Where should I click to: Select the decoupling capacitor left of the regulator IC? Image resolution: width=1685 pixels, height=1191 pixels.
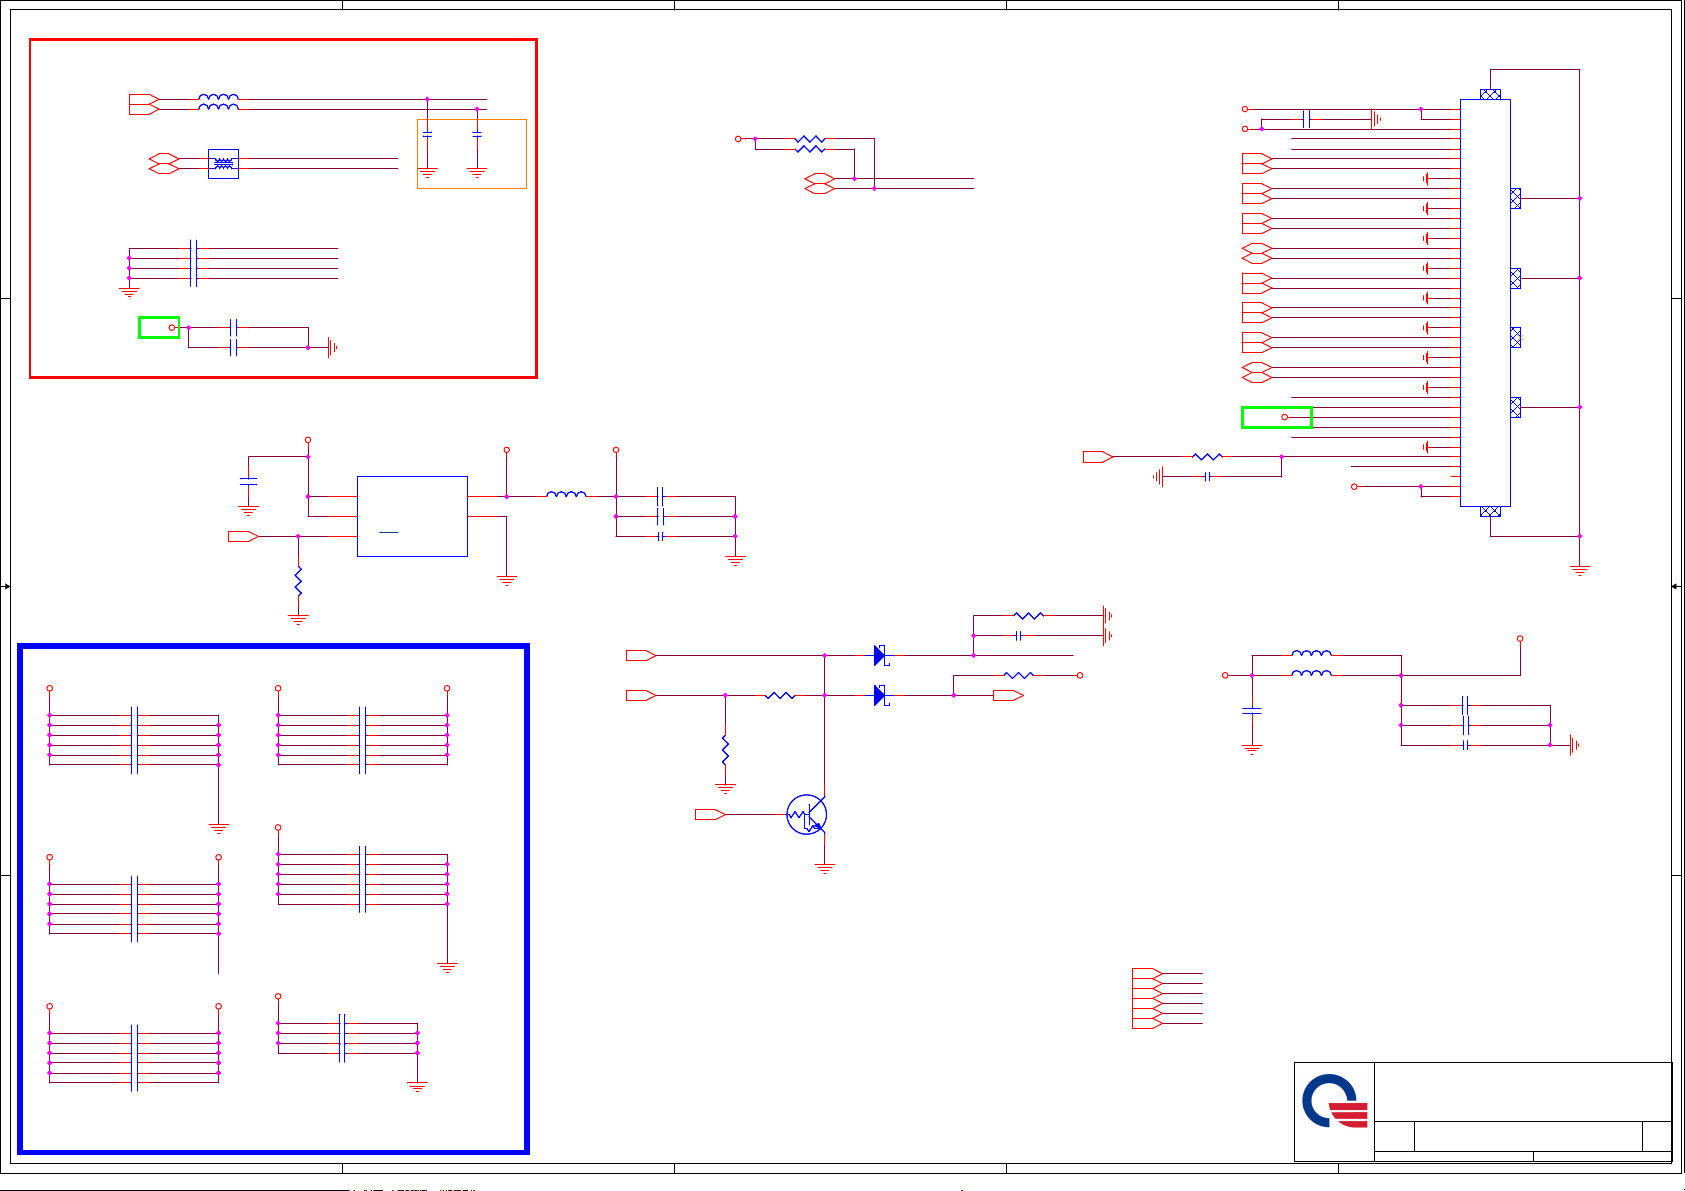point(248,482)
